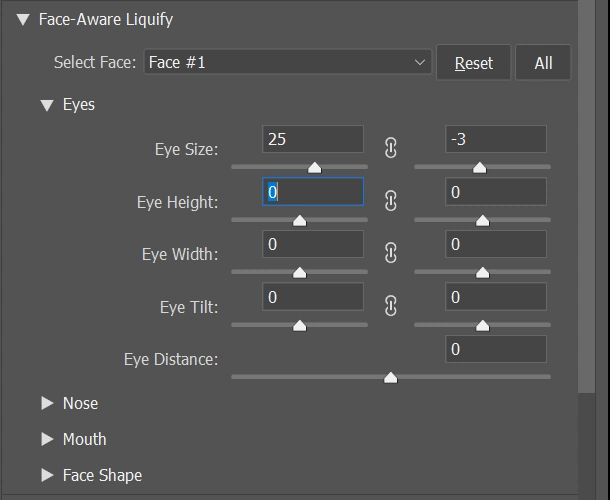Click the left Eye Width slider handle
610x500 pixels.
[x=300, y=273]
